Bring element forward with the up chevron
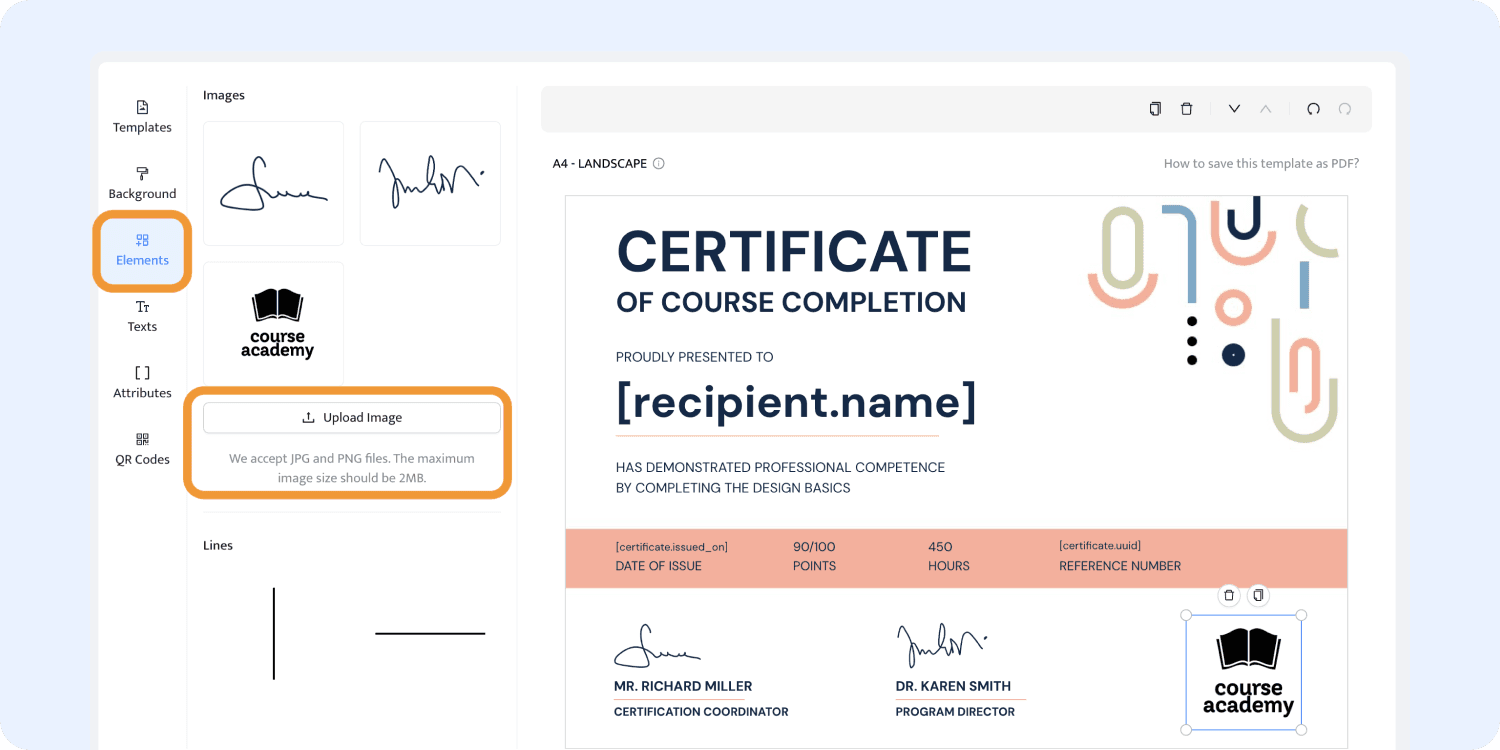Screen dimensions: 1500x750 [1265, 109]
